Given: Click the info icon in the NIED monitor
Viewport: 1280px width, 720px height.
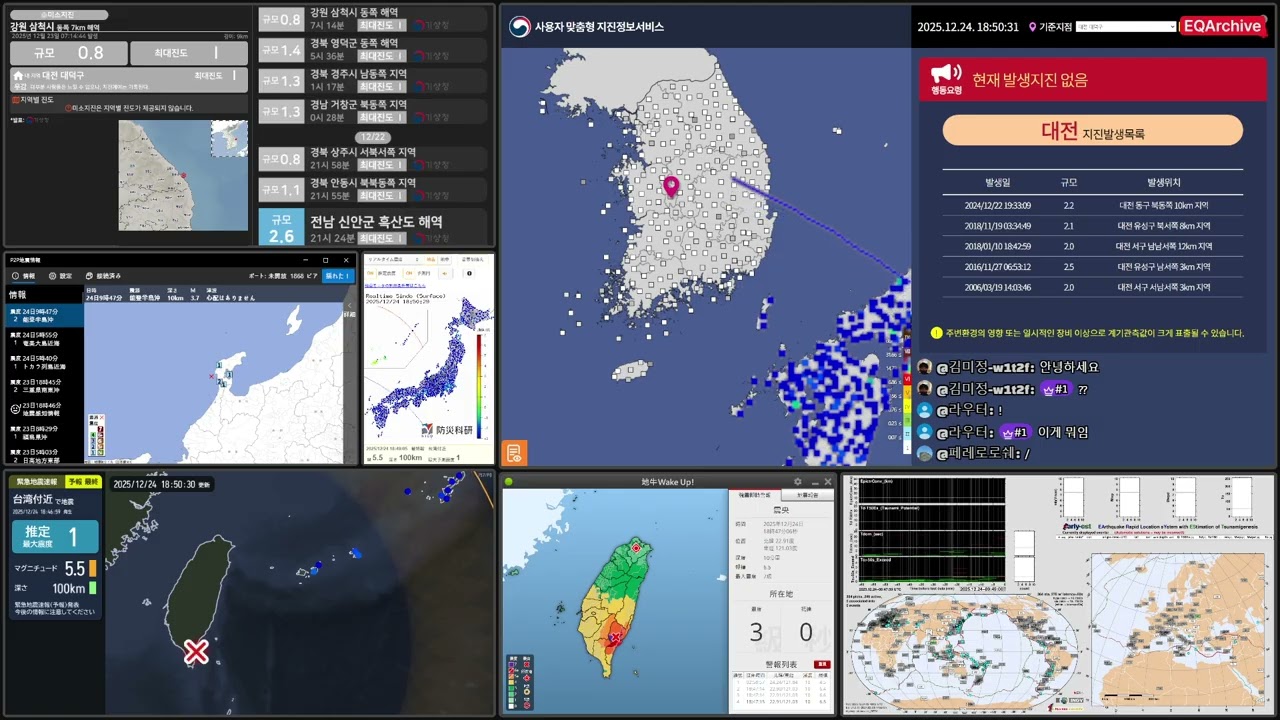Looking at the screenshot, I should [x=469, y=272].
